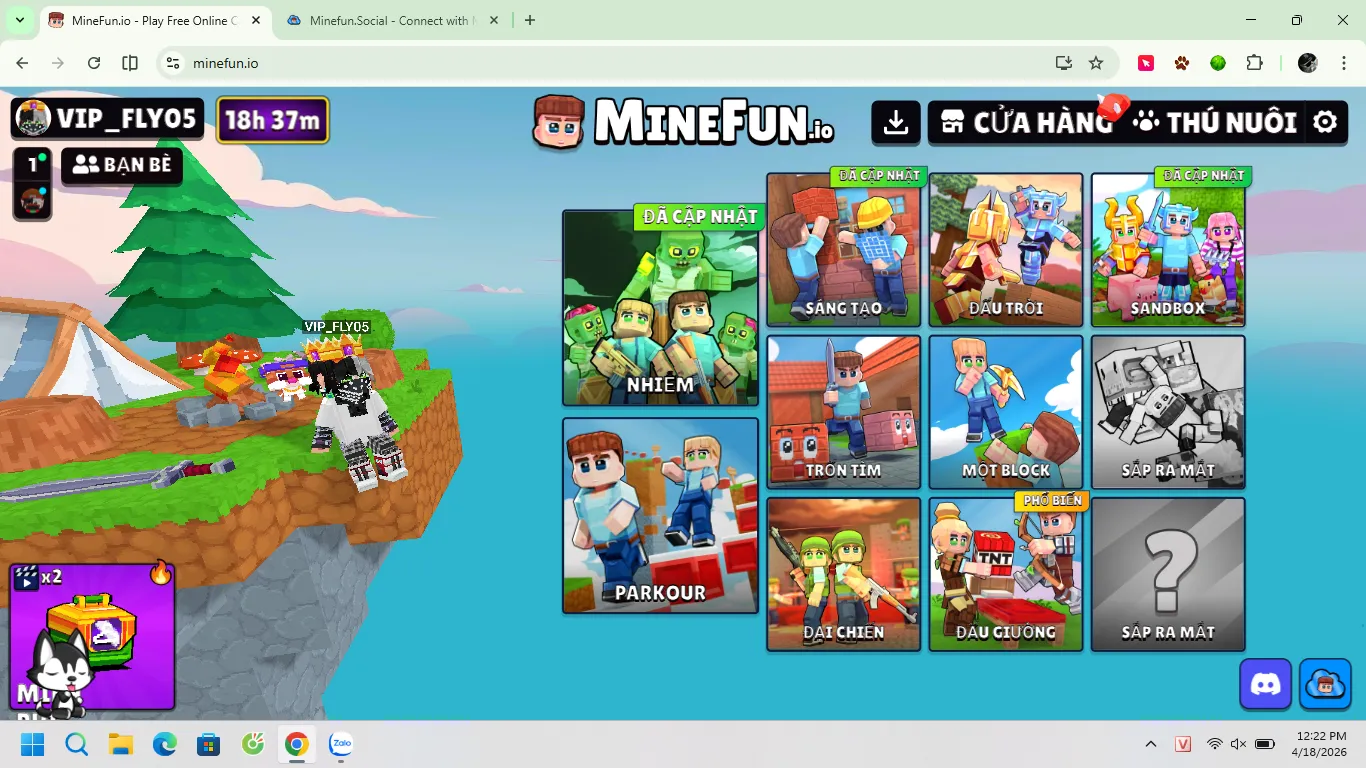This screenshot has width=1366, height=768.
Task: Open Windows taskbar search
Action: click(x=77, y=744)
